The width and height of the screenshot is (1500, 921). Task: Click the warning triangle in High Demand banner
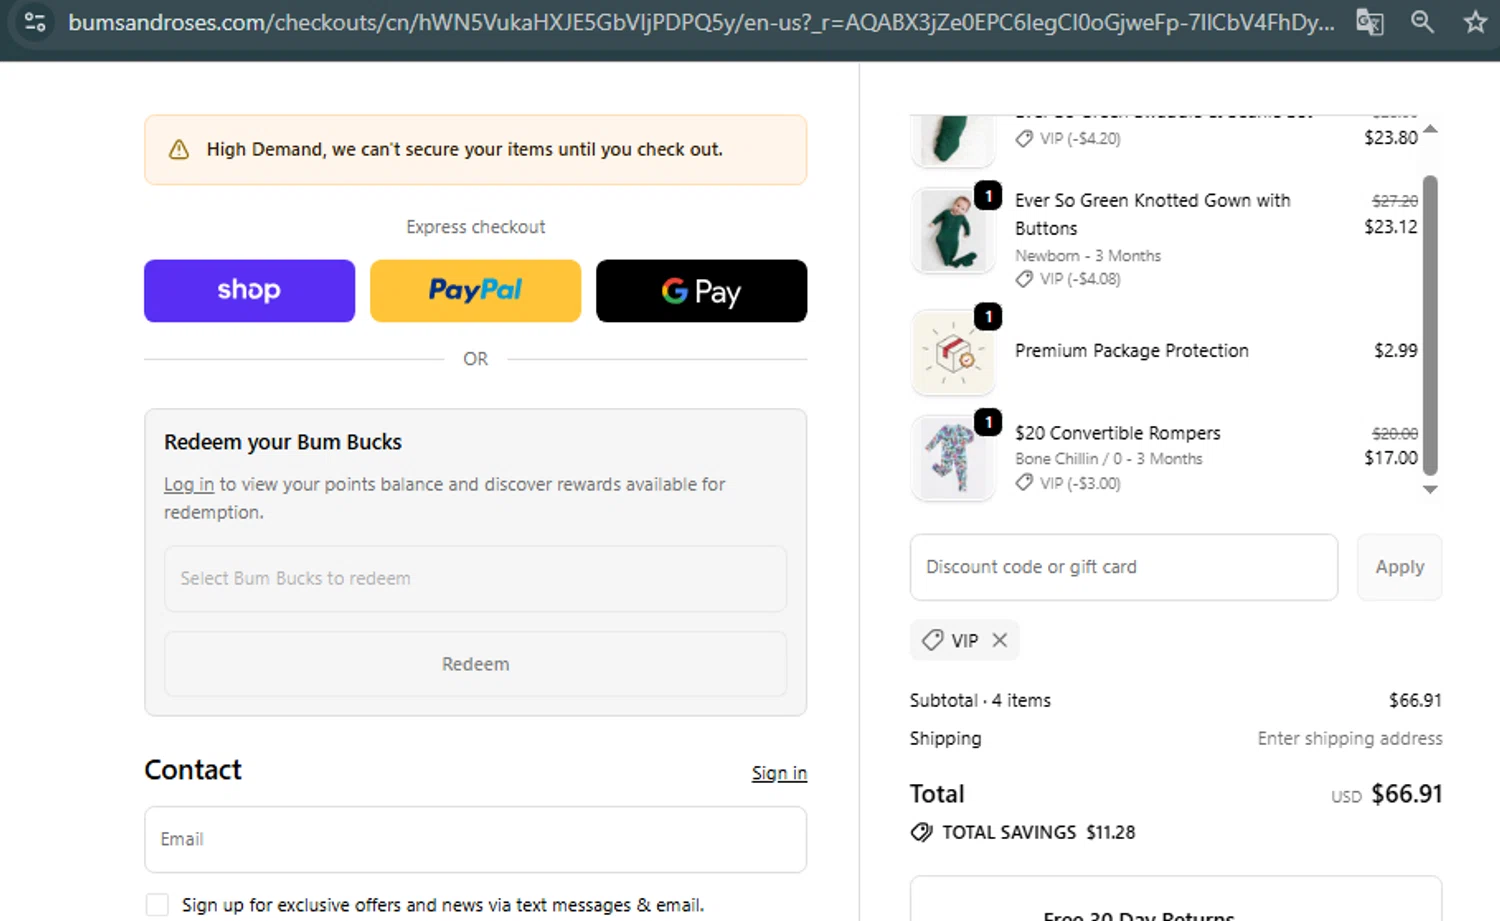point(179,150)
